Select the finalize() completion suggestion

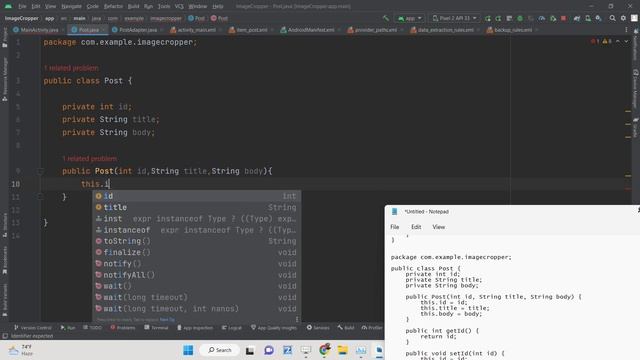197,253
